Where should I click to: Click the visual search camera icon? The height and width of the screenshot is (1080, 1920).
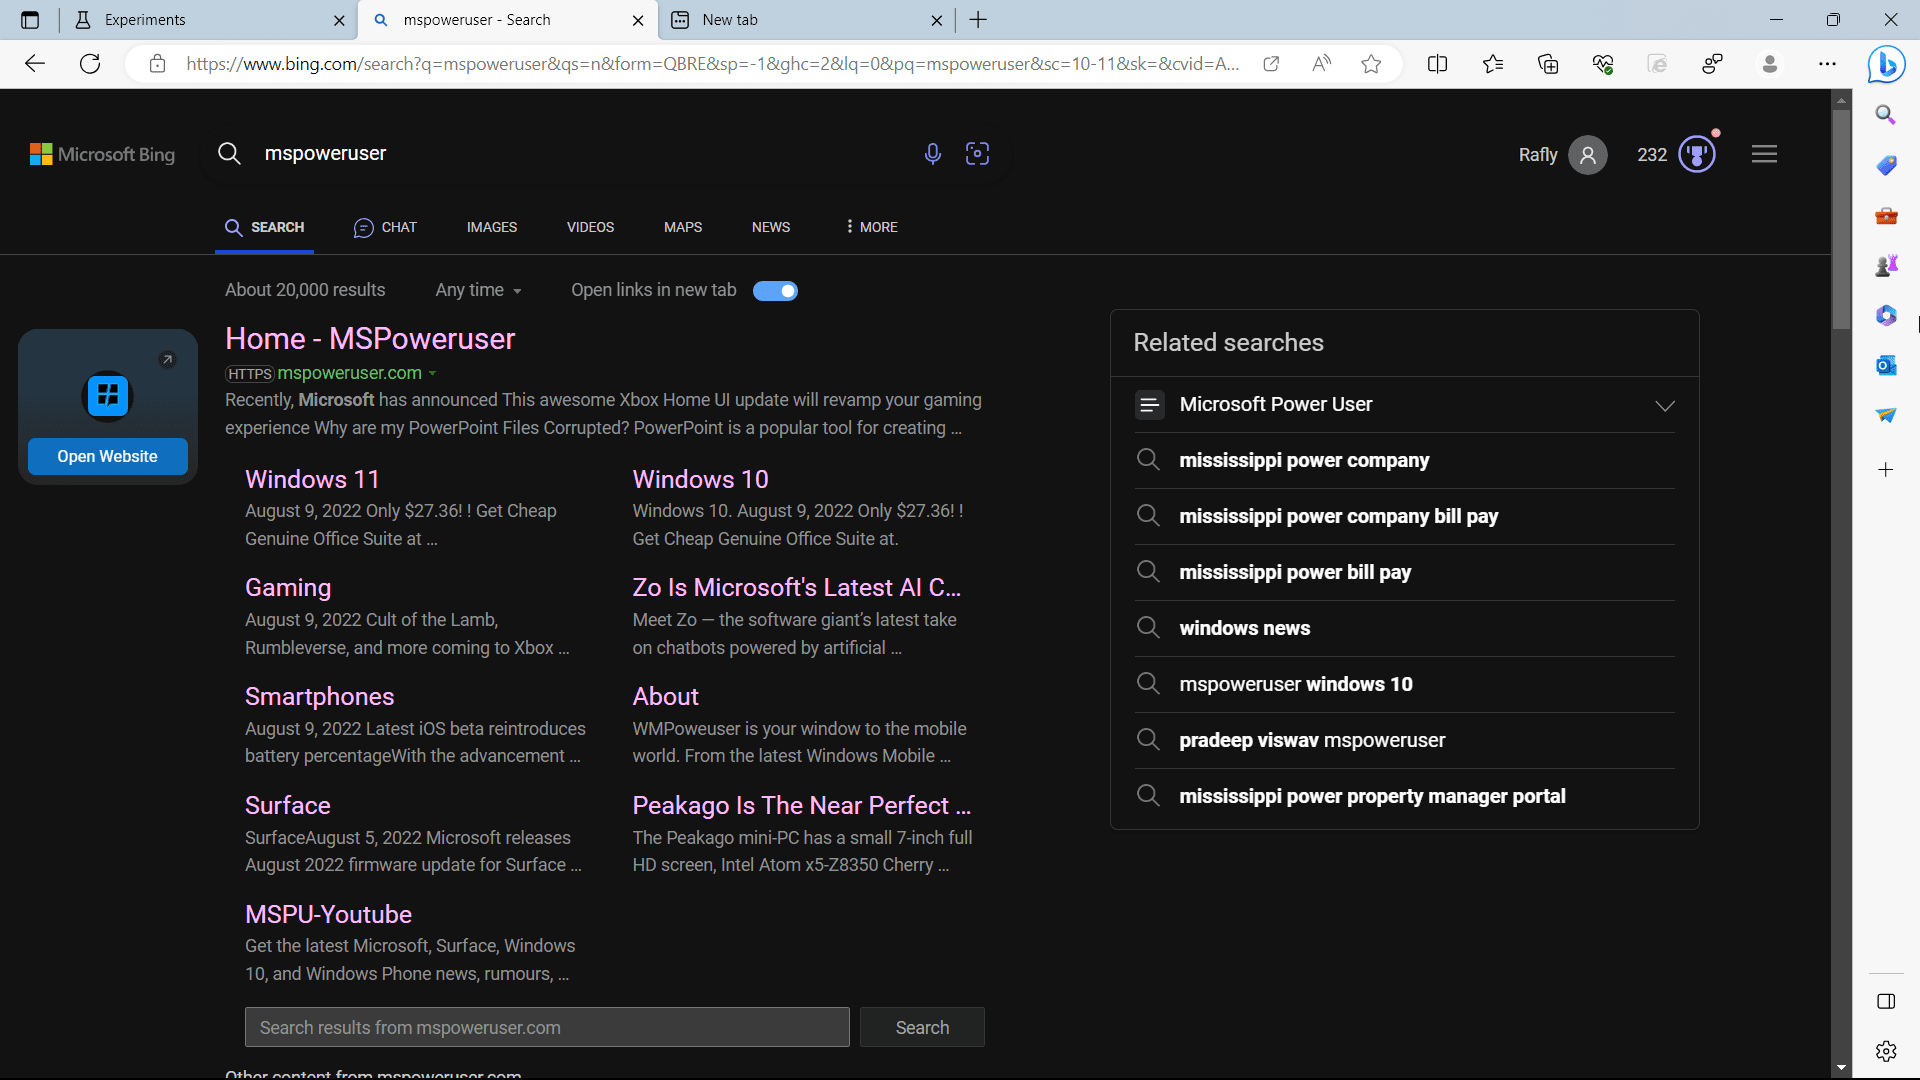[977, 153]
